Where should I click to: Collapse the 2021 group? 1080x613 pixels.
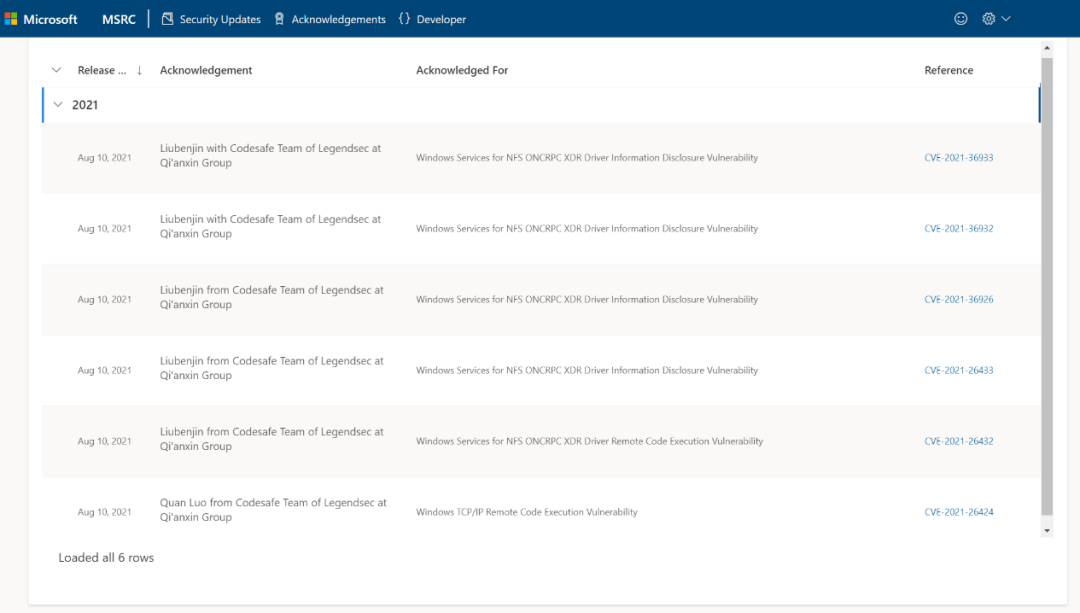[58, 105]
